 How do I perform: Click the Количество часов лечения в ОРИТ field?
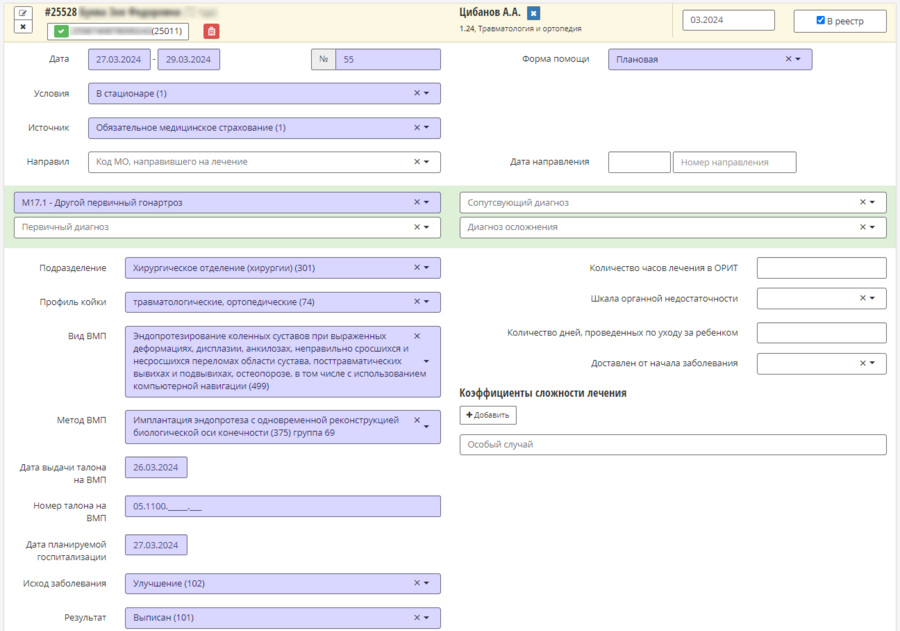(x=821, y=268)
